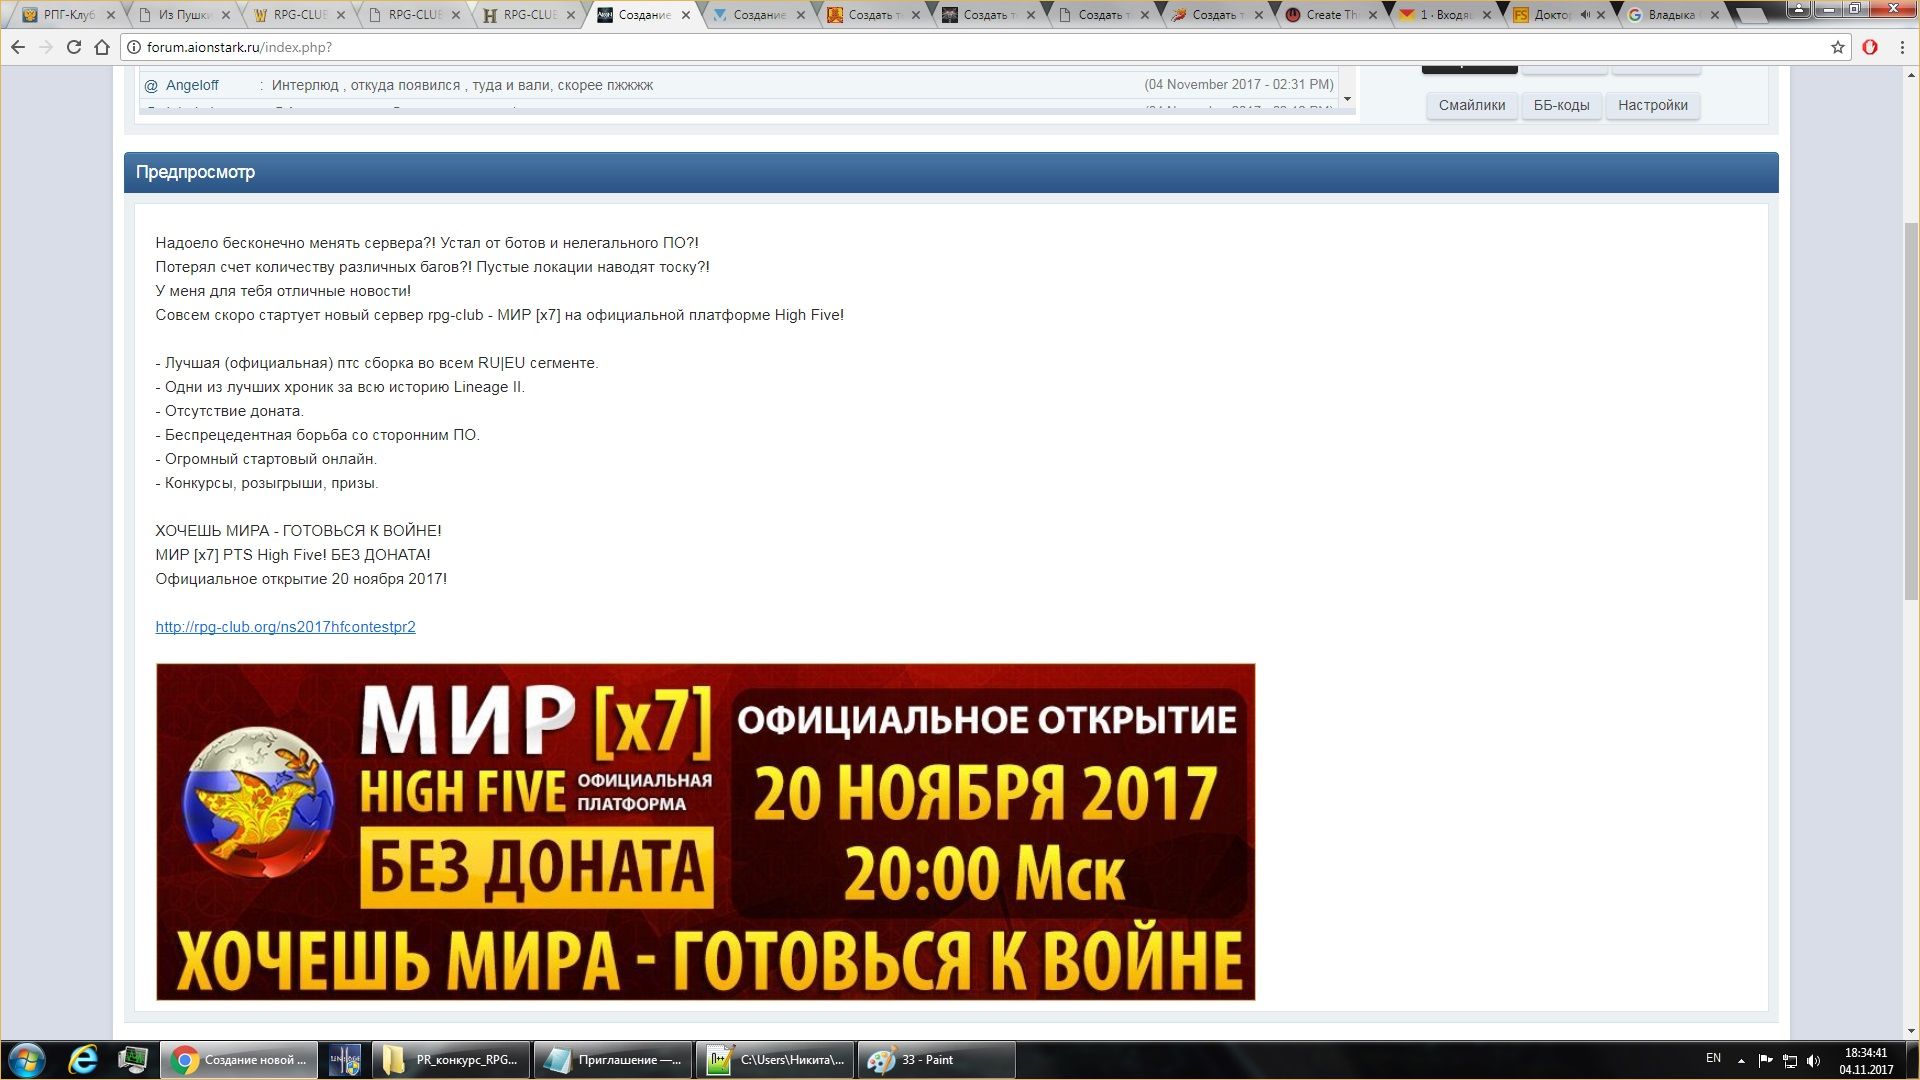Open system volume icon in tray
The width and height of the screenshot is (1920, 1080).
point(1814,1061)
